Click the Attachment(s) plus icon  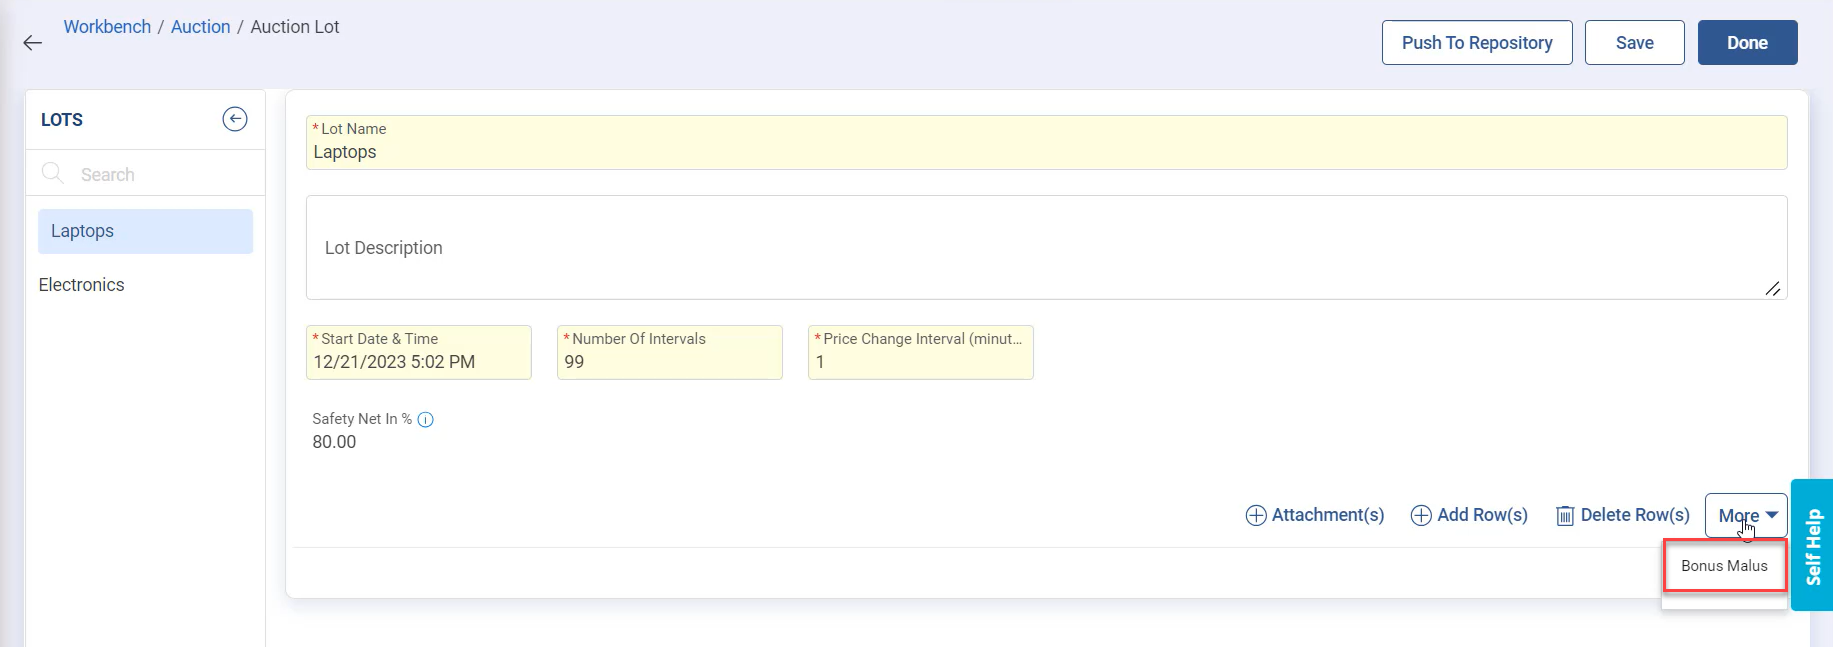(1256, 515)
